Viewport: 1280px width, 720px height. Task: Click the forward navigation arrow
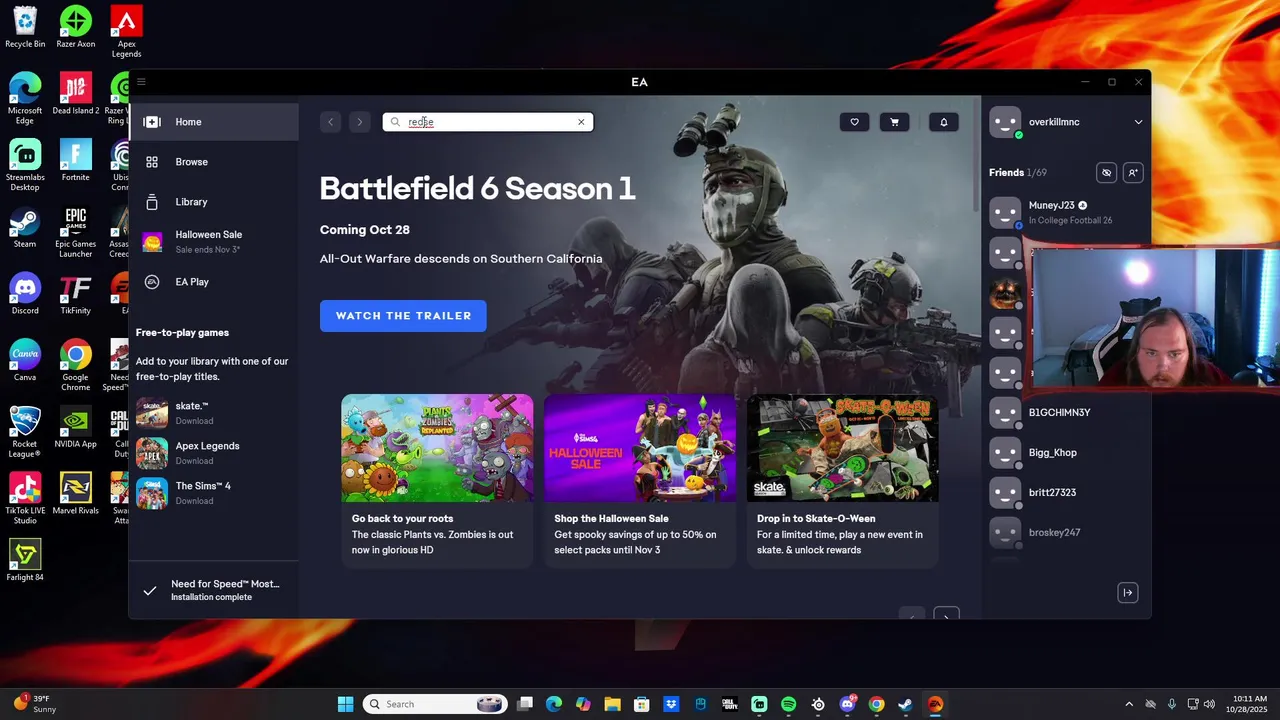(360, 122)
